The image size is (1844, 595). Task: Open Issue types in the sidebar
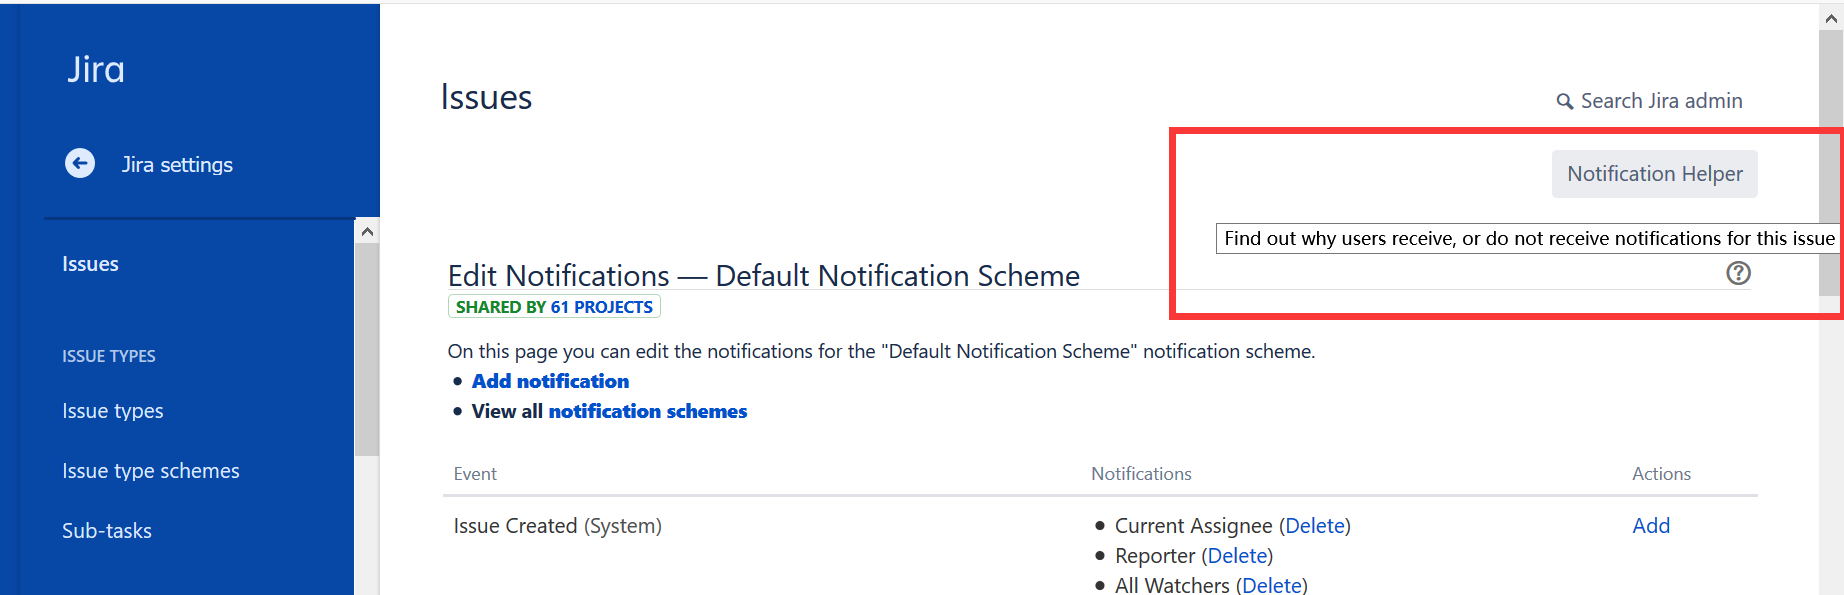(x=112, y=410)
